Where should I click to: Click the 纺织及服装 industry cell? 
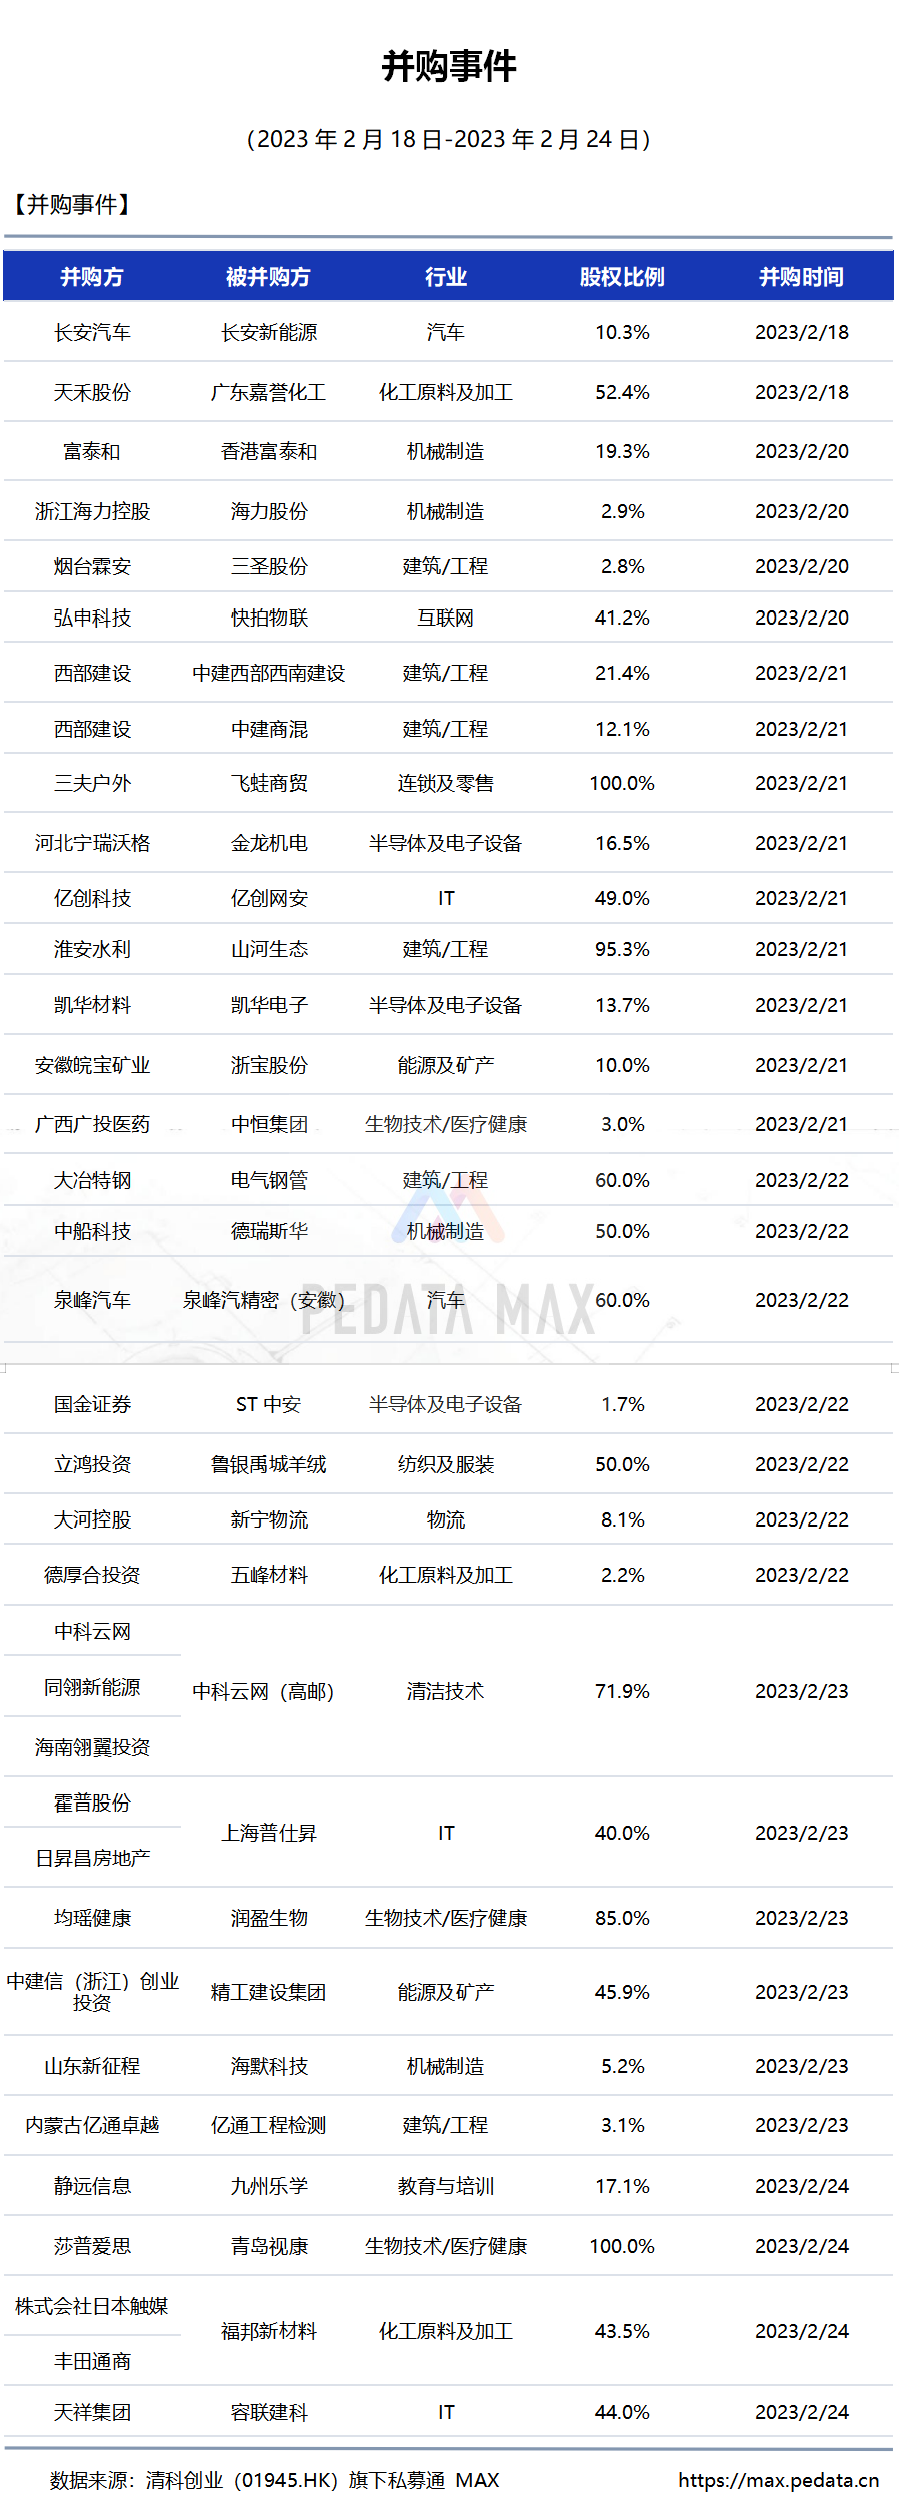(446, 1465)
